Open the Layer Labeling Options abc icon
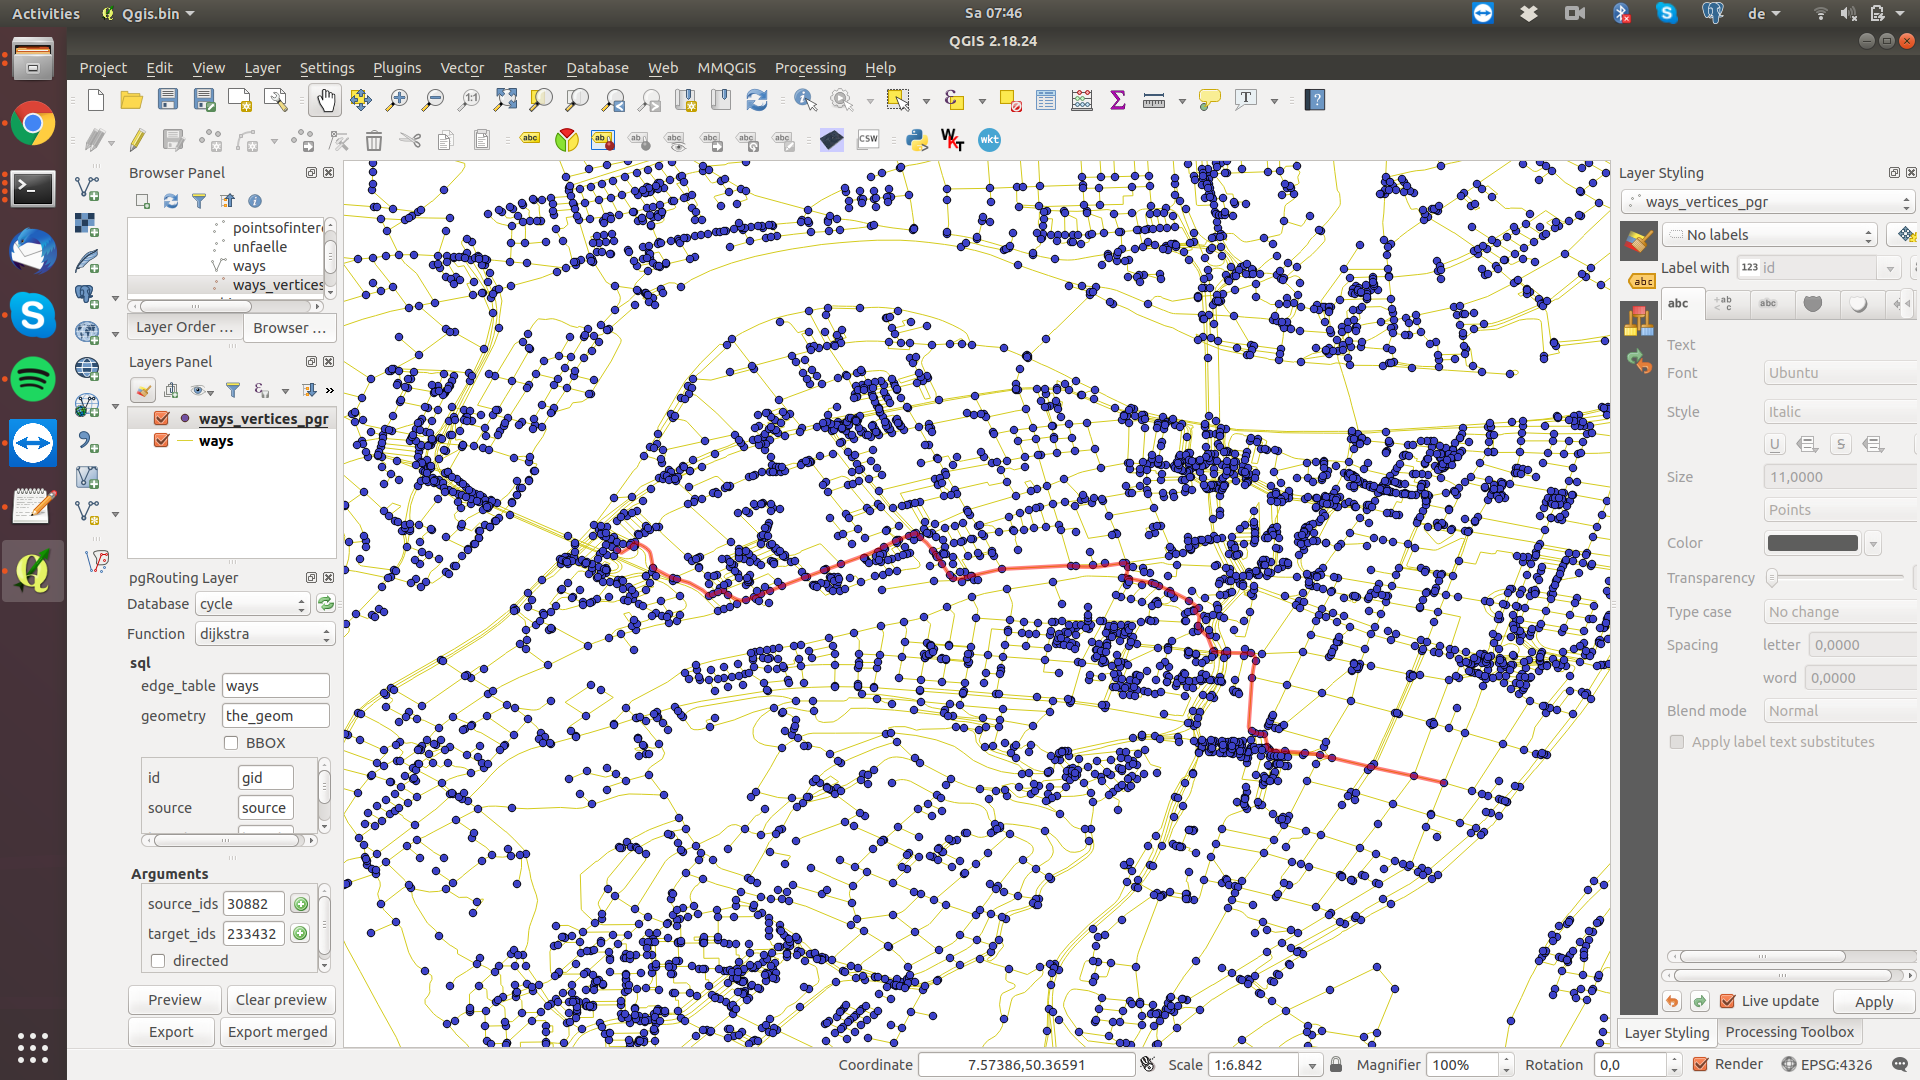Screen dimensions: 1920x1080 point(531,140)
